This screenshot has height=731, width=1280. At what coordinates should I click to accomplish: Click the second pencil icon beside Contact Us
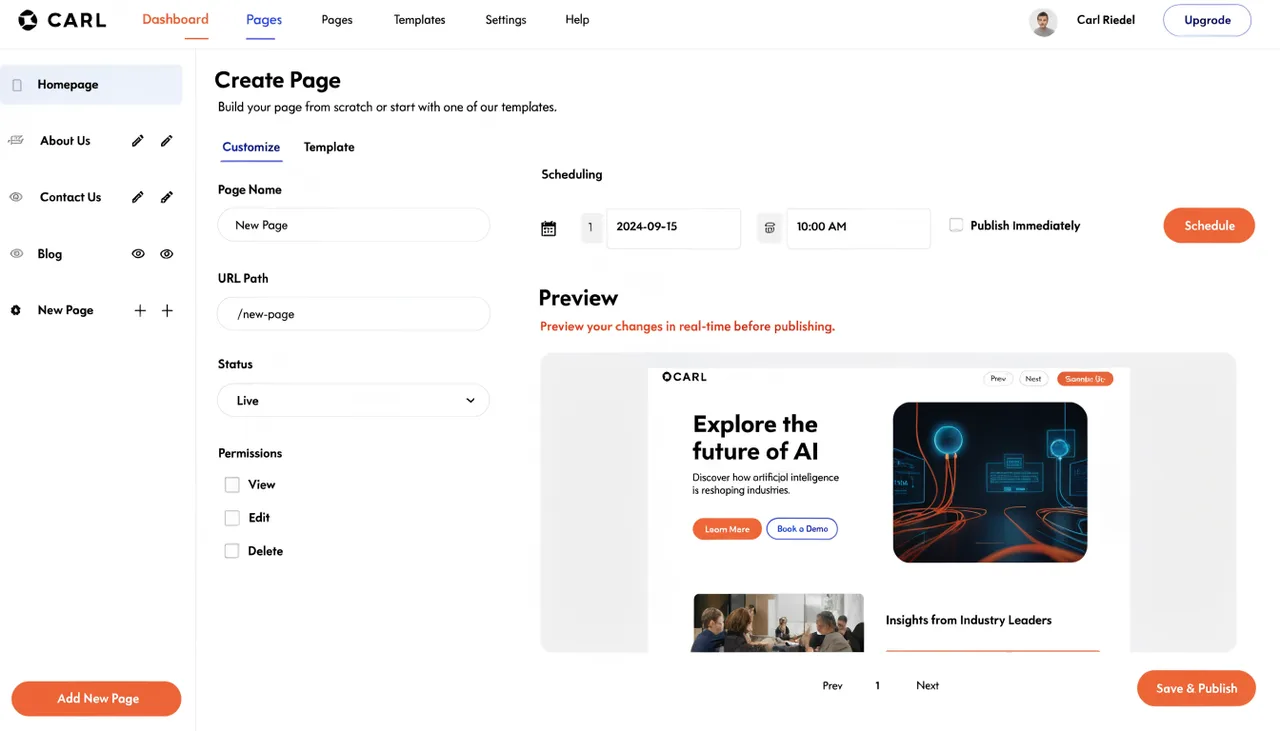(x=167, y=197)
